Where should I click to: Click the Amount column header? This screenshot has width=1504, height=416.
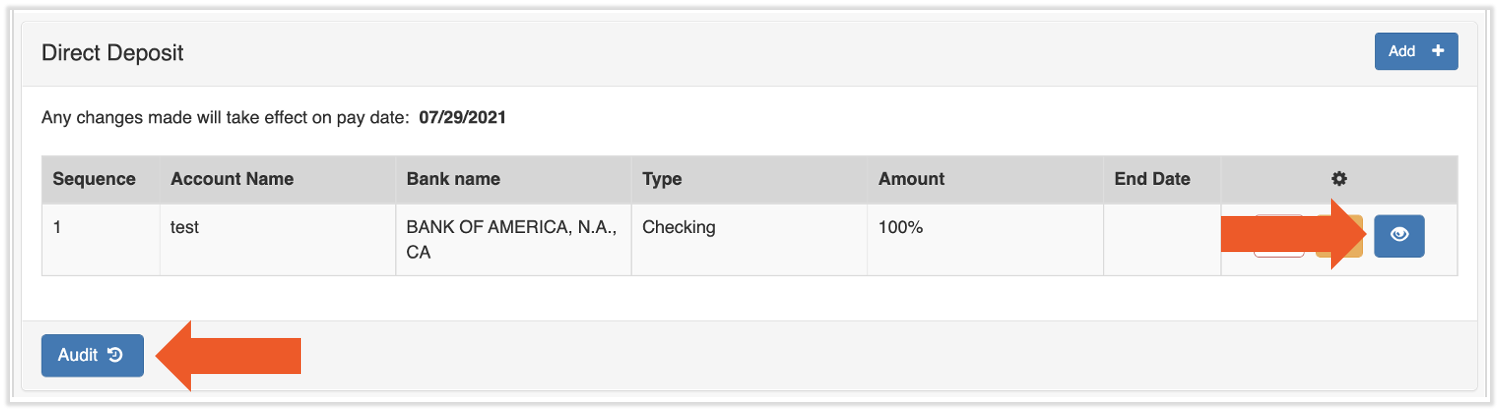click(911, 179)
